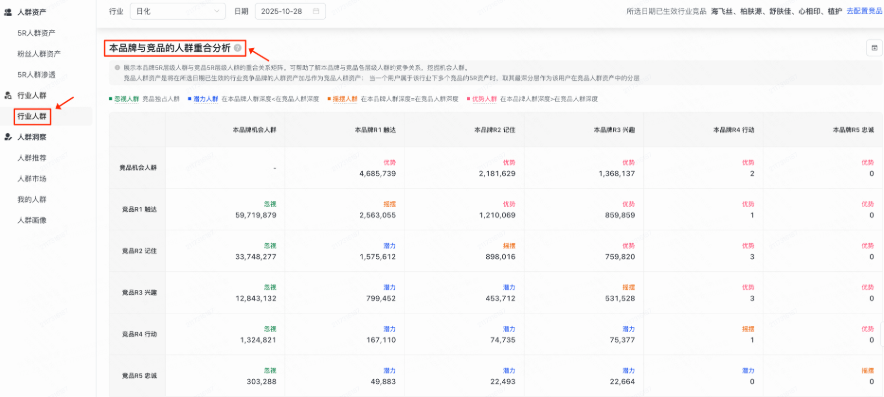Screen dimensions: 884x397
Task: Click the cell value 22,493
Action: pos(502,382)
